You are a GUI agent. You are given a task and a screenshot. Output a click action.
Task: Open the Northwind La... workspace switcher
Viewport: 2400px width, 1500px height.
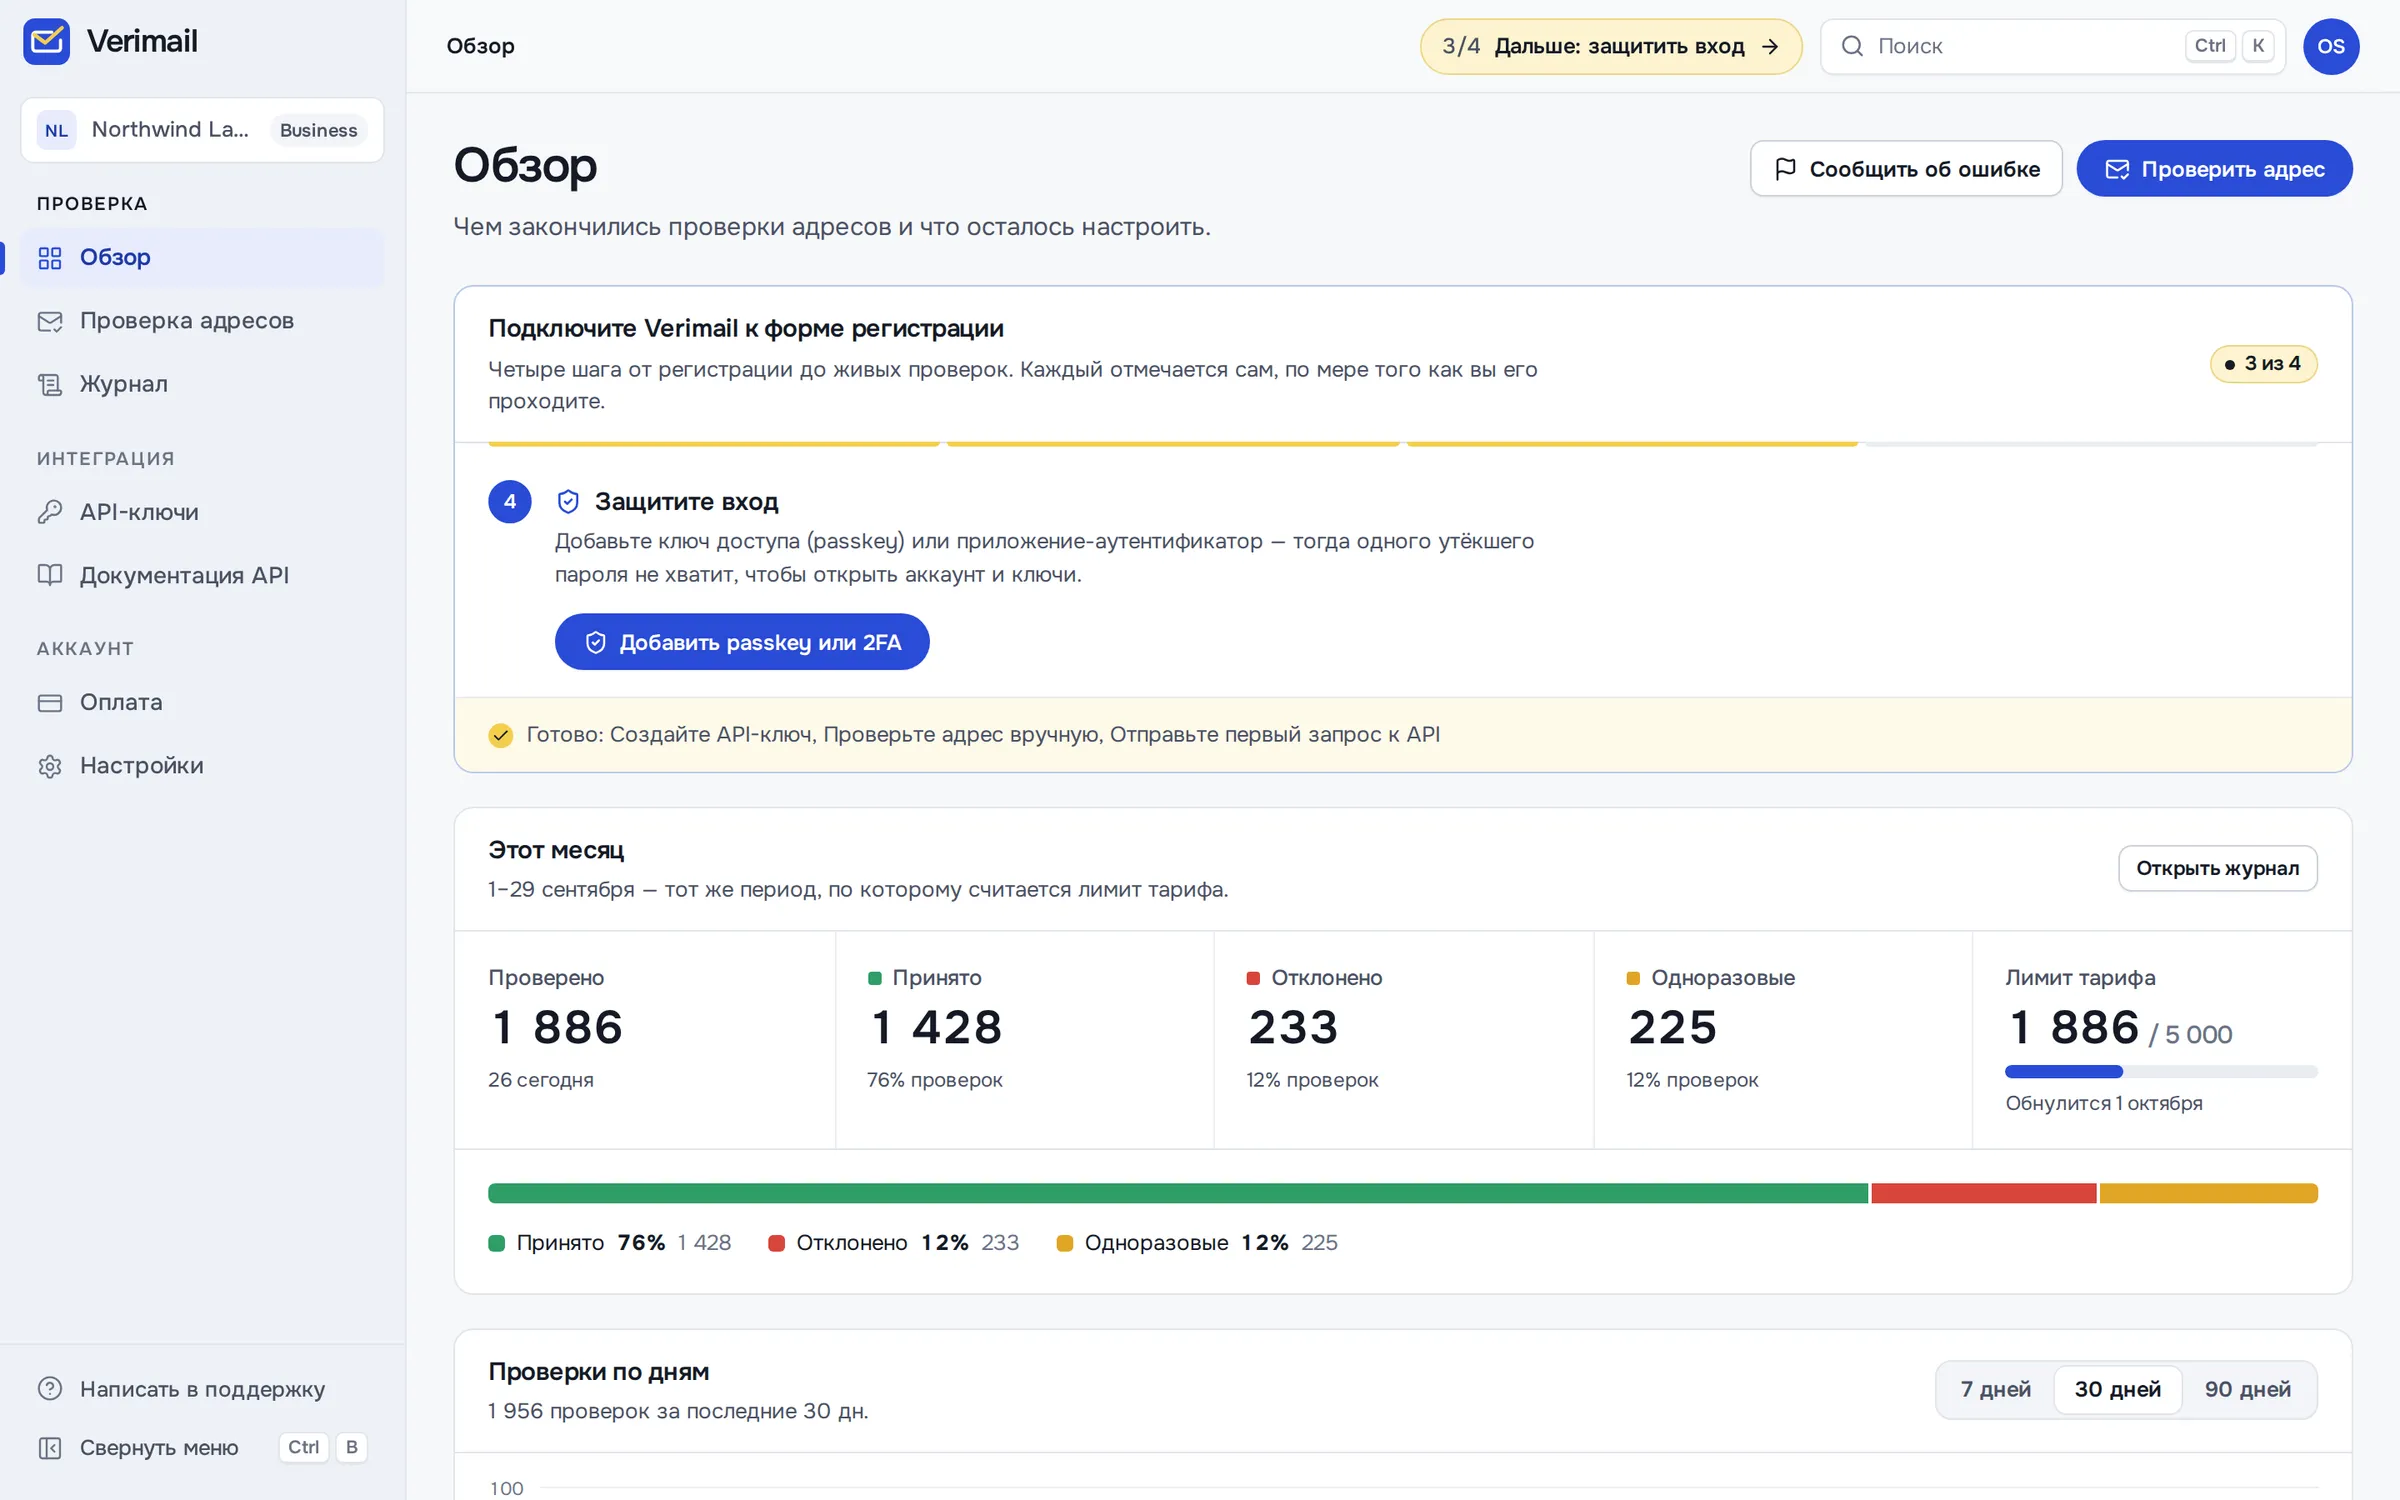click(202, 130)
